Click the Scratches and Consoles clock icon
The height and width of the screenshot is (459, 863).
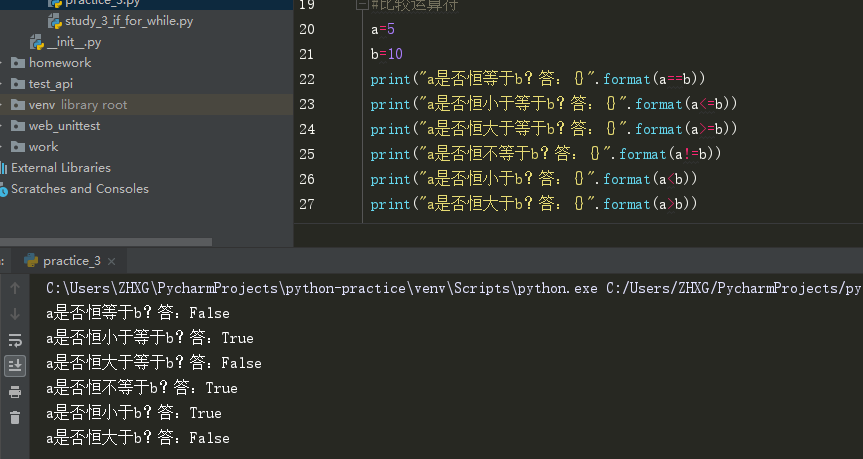click(x=3, y=189)
